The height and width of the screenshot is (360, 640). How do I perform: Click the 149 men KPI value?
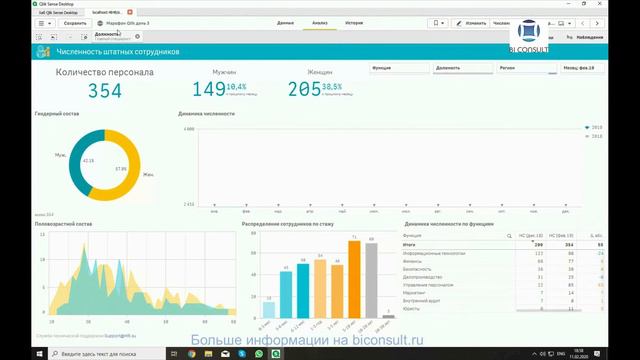[x=209, y=89]
